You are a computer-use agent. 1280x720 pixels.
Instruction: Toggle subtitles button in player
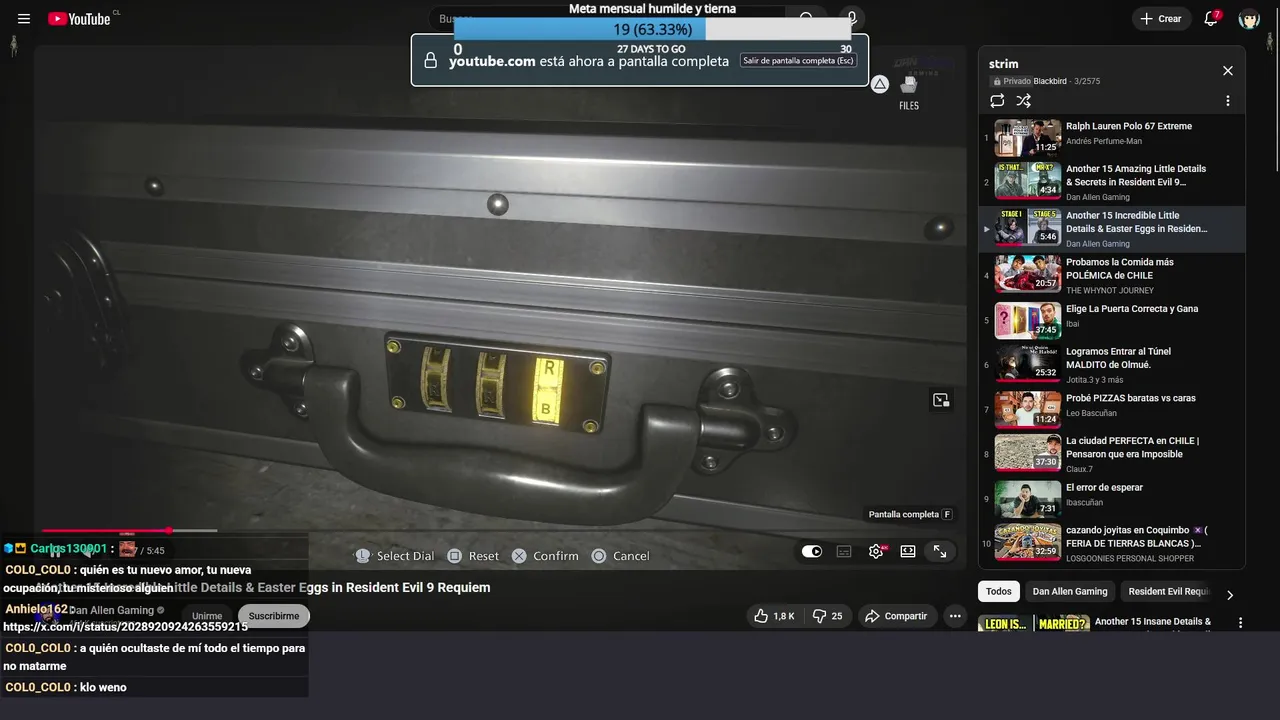(x=843, y=551)
